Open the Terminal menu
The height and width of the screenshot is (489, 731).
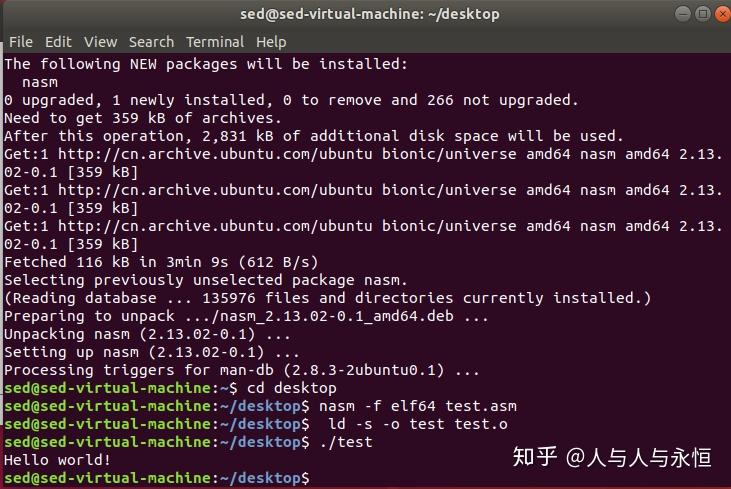pyautogui.click(x=215, y=42)
